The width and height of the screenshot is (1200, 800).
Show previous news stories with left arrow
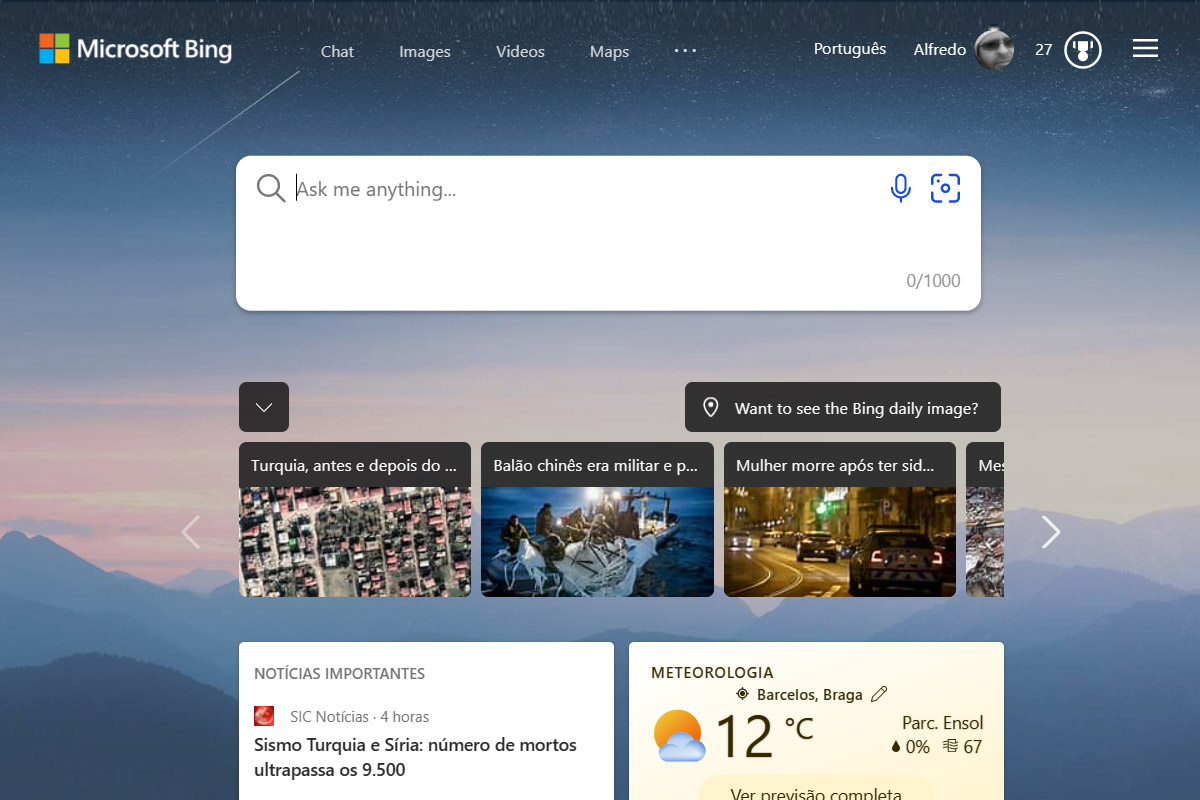(191, 532)
